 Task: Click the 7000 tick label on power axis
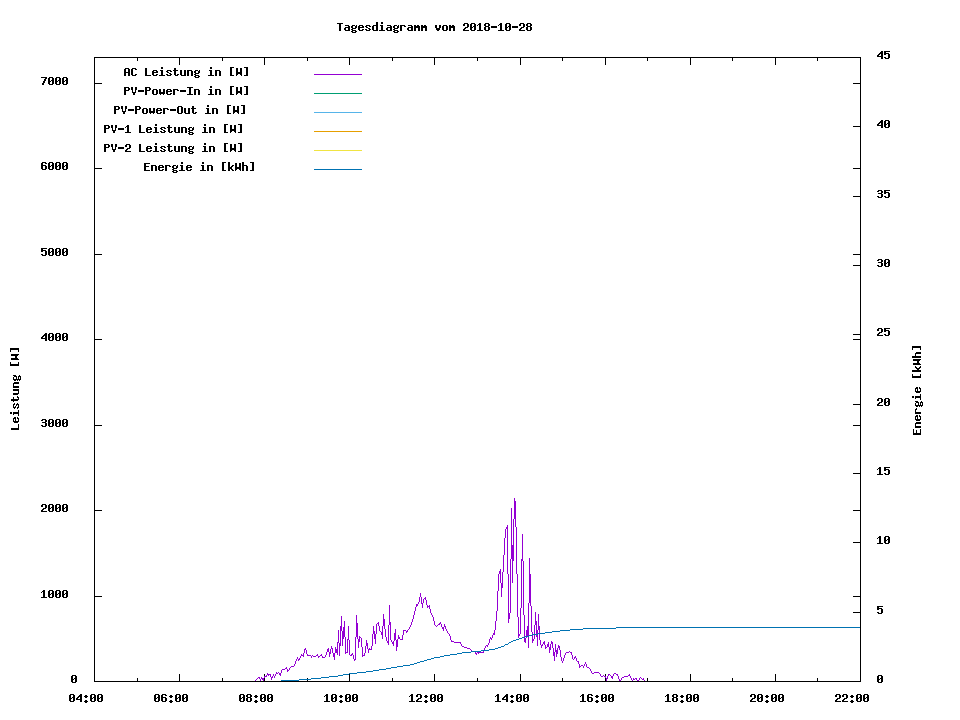(54, 81)
